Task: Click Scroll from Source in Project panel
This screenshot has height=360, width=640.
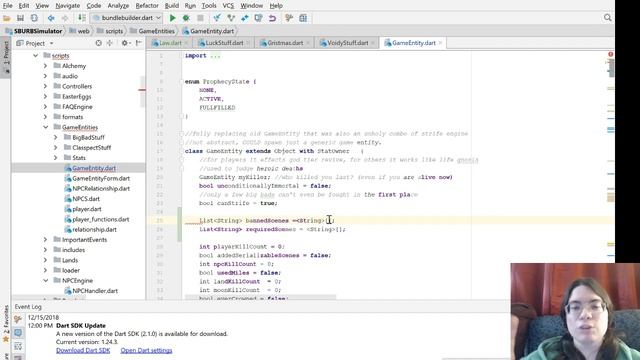Action: tap(98, 43)
